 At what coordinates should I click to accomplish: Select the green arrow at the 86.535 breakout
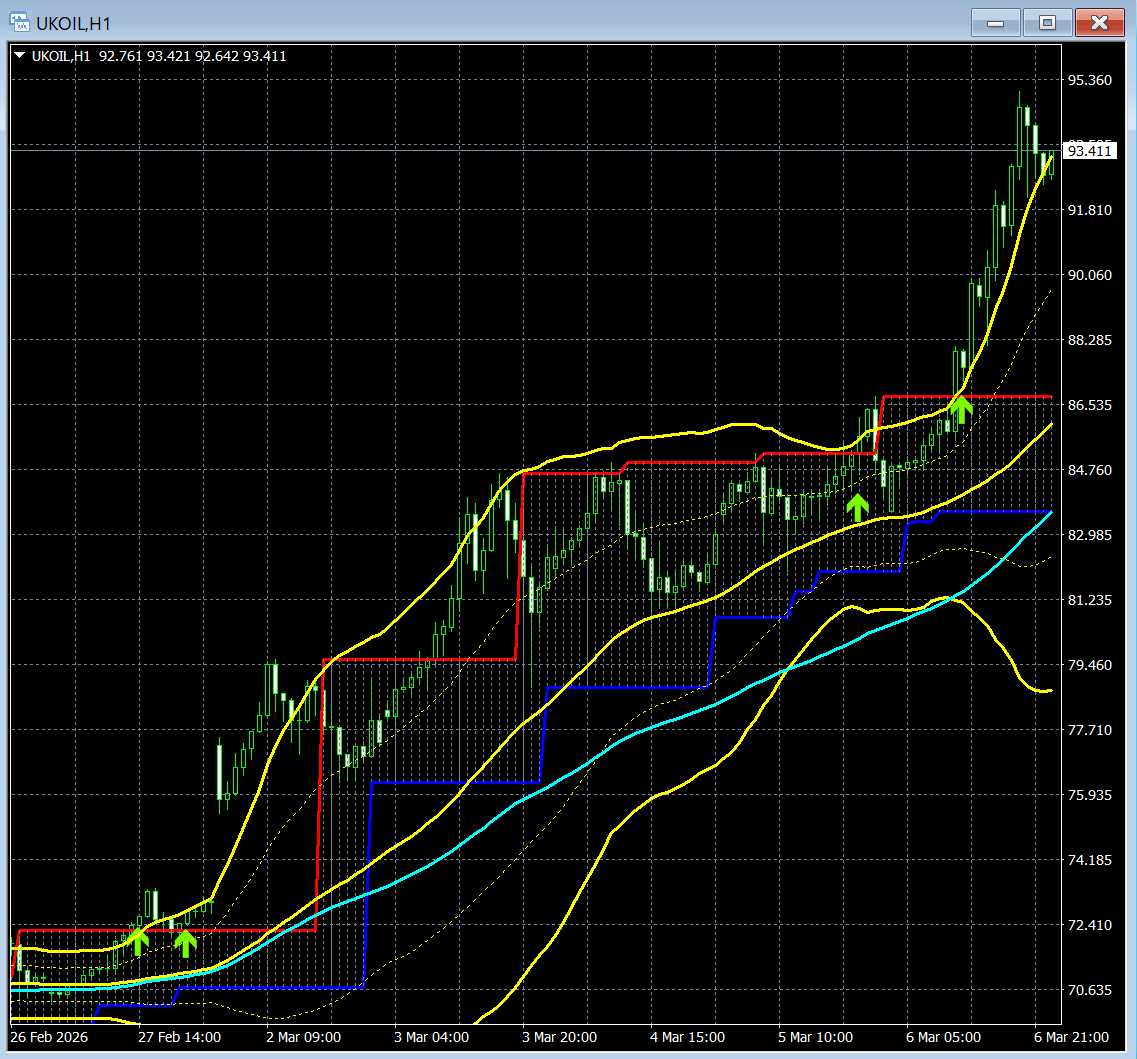[x=961, y=410]
